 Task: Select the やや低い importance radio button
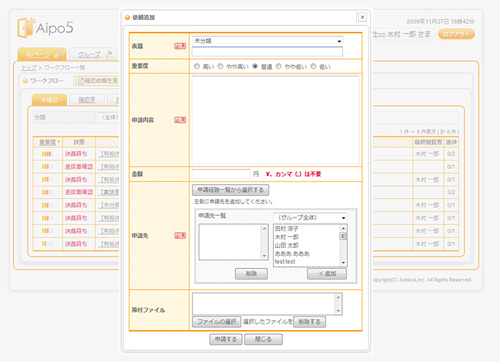[279, 66]
